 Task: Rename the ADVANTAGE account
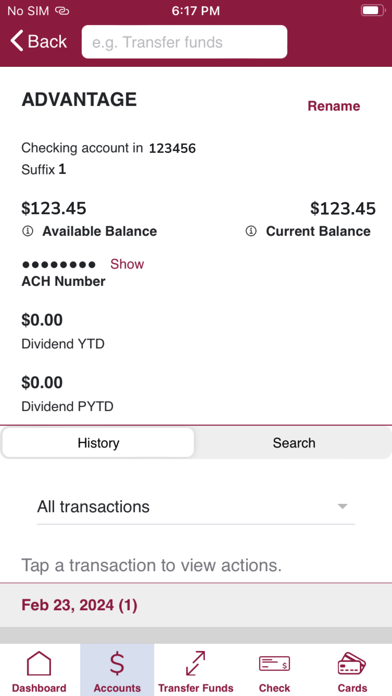pyautogui.click(x=334, y=106)
